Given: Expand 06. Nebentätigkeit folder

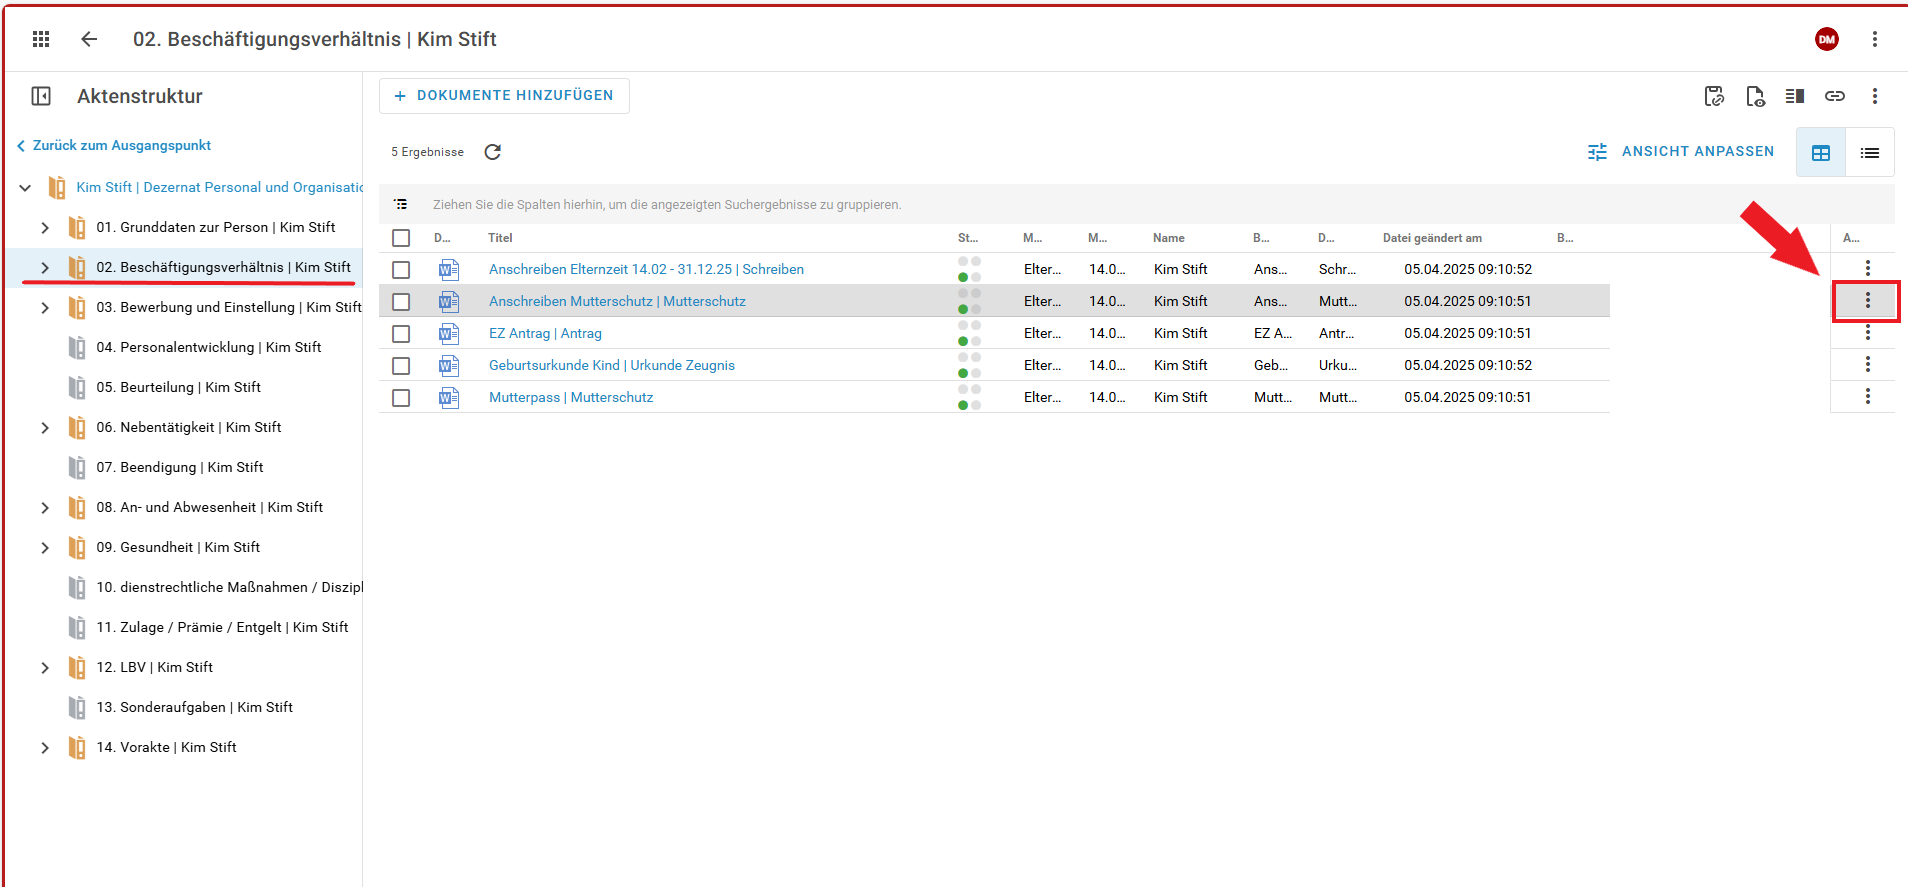Looking at the screenshot, I should click(x=45, y=428).
